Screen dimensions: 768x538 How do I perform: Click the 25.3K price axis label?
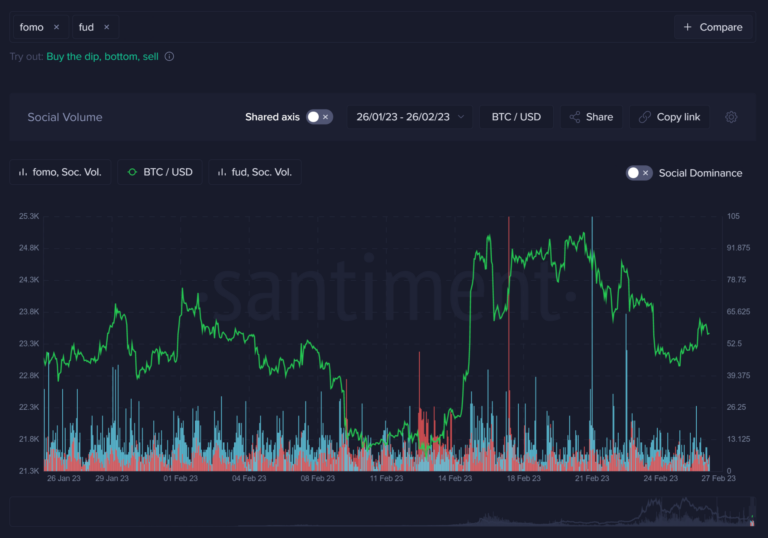pos(29,216)
